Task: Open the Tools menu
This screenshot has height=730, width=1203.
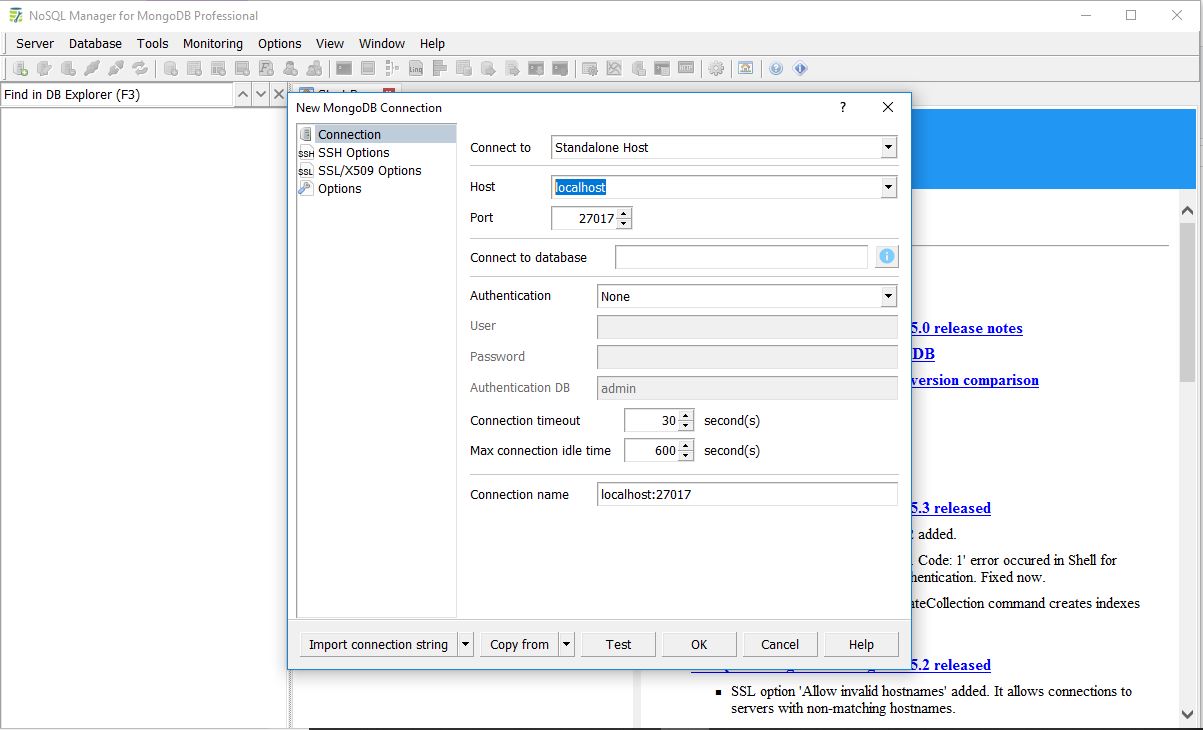Action: coord(152,43)
